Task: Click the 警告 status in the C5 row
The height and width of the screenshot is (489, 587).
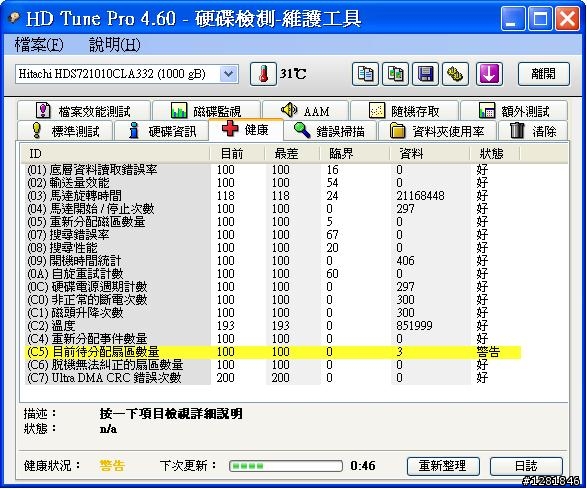Action: (x=488, y=352)
